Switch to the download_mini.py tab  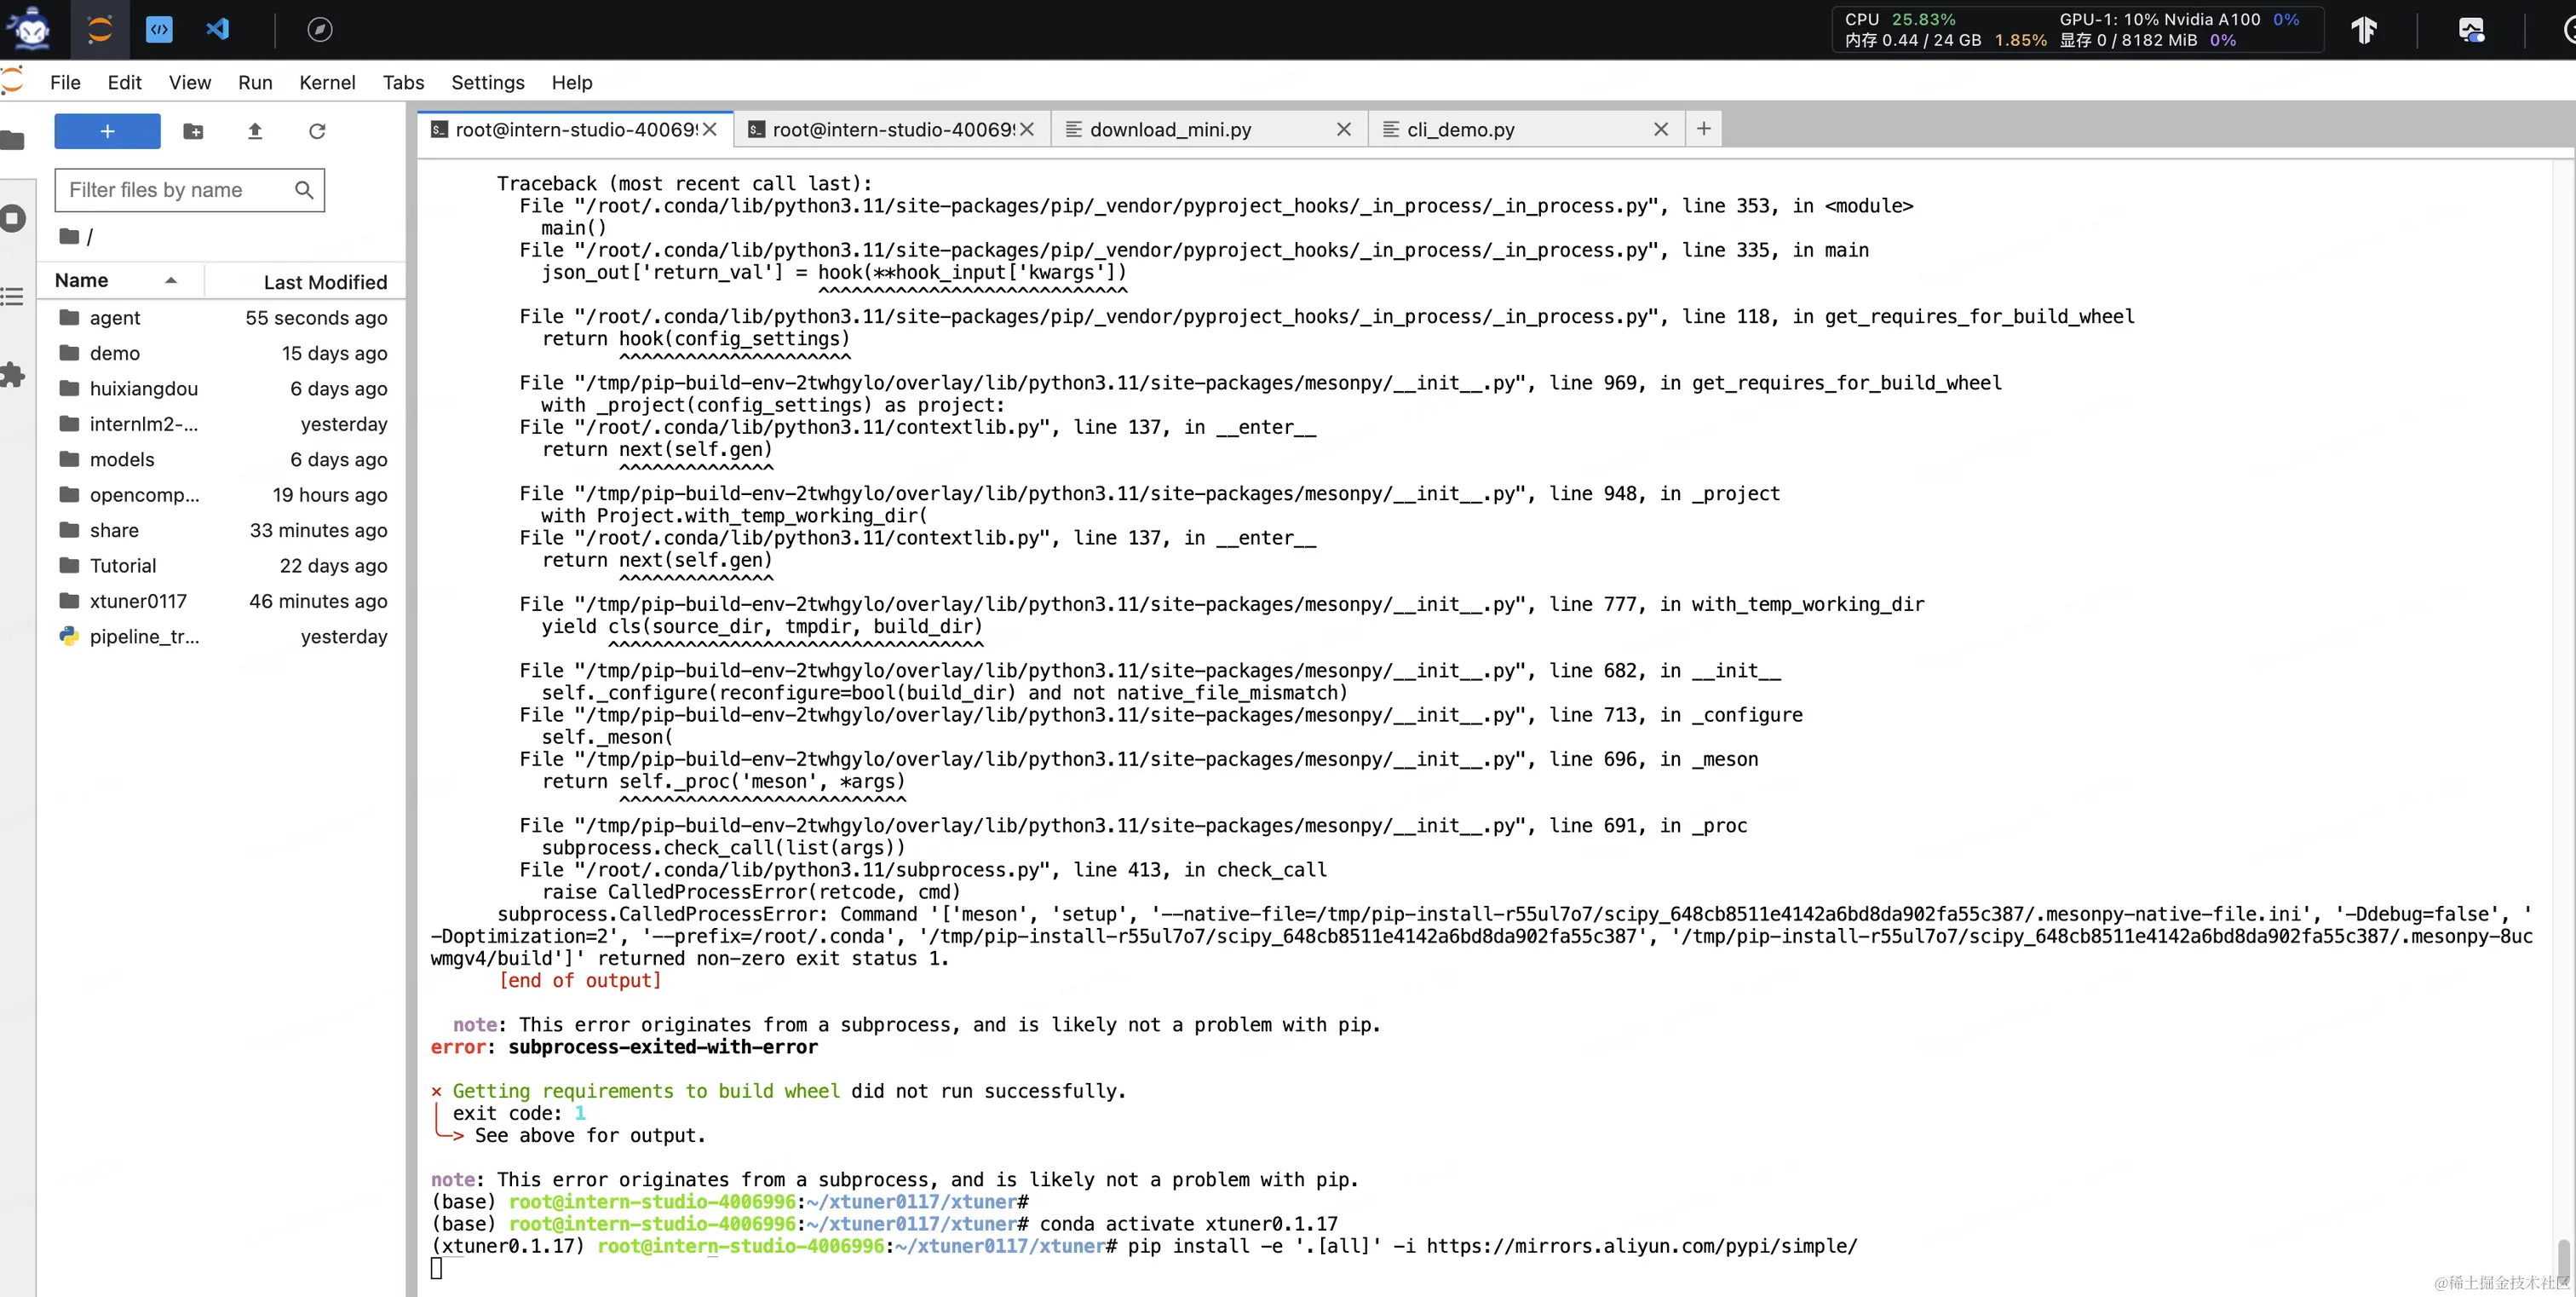click(1170, 129)
